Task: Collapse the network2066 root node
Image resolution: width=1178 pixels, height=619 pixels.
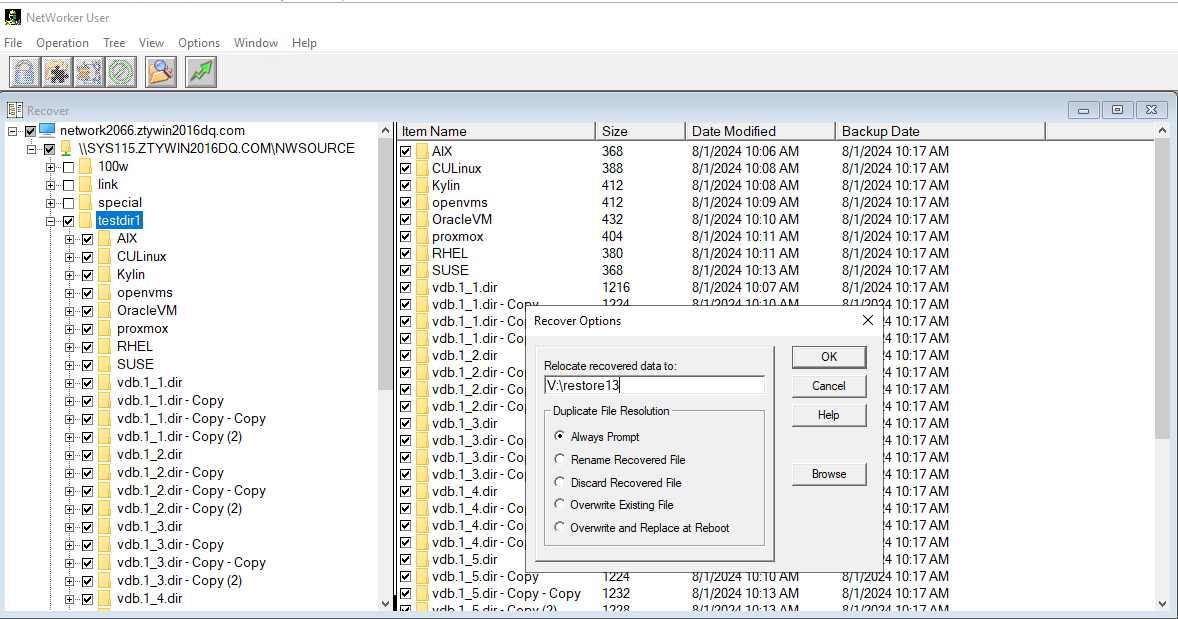Action: (x=13, y=131)
